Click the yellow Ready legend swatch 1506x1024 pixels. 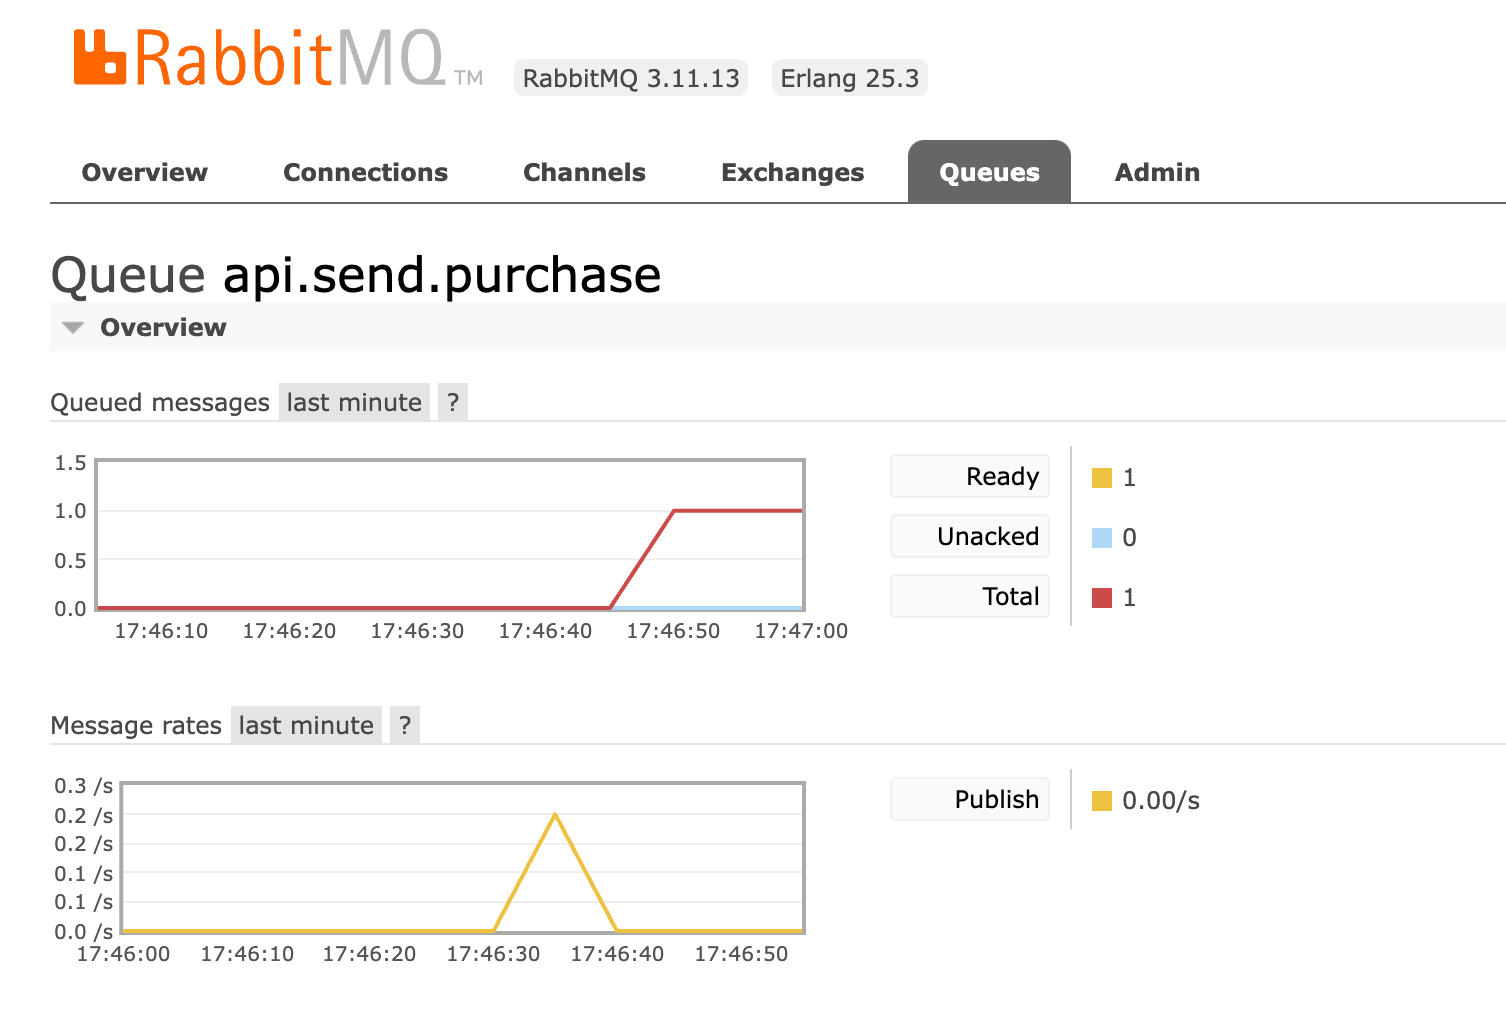(1103, 477)
